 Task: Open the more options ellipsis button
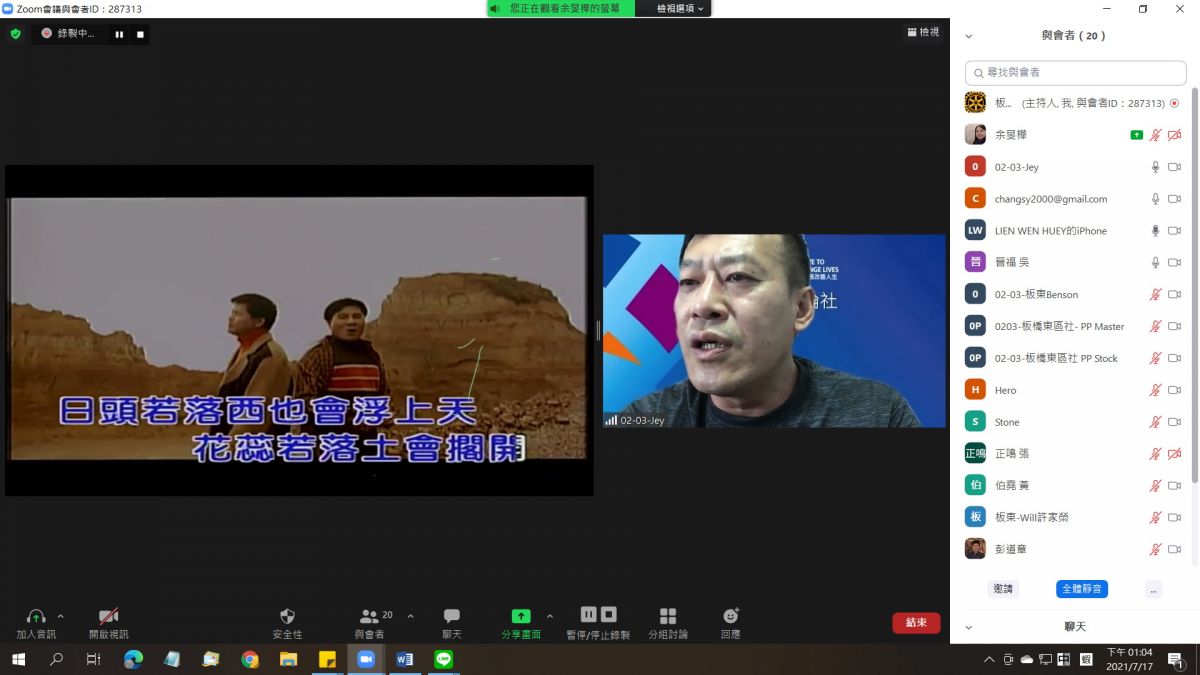tap(1154, 589)
